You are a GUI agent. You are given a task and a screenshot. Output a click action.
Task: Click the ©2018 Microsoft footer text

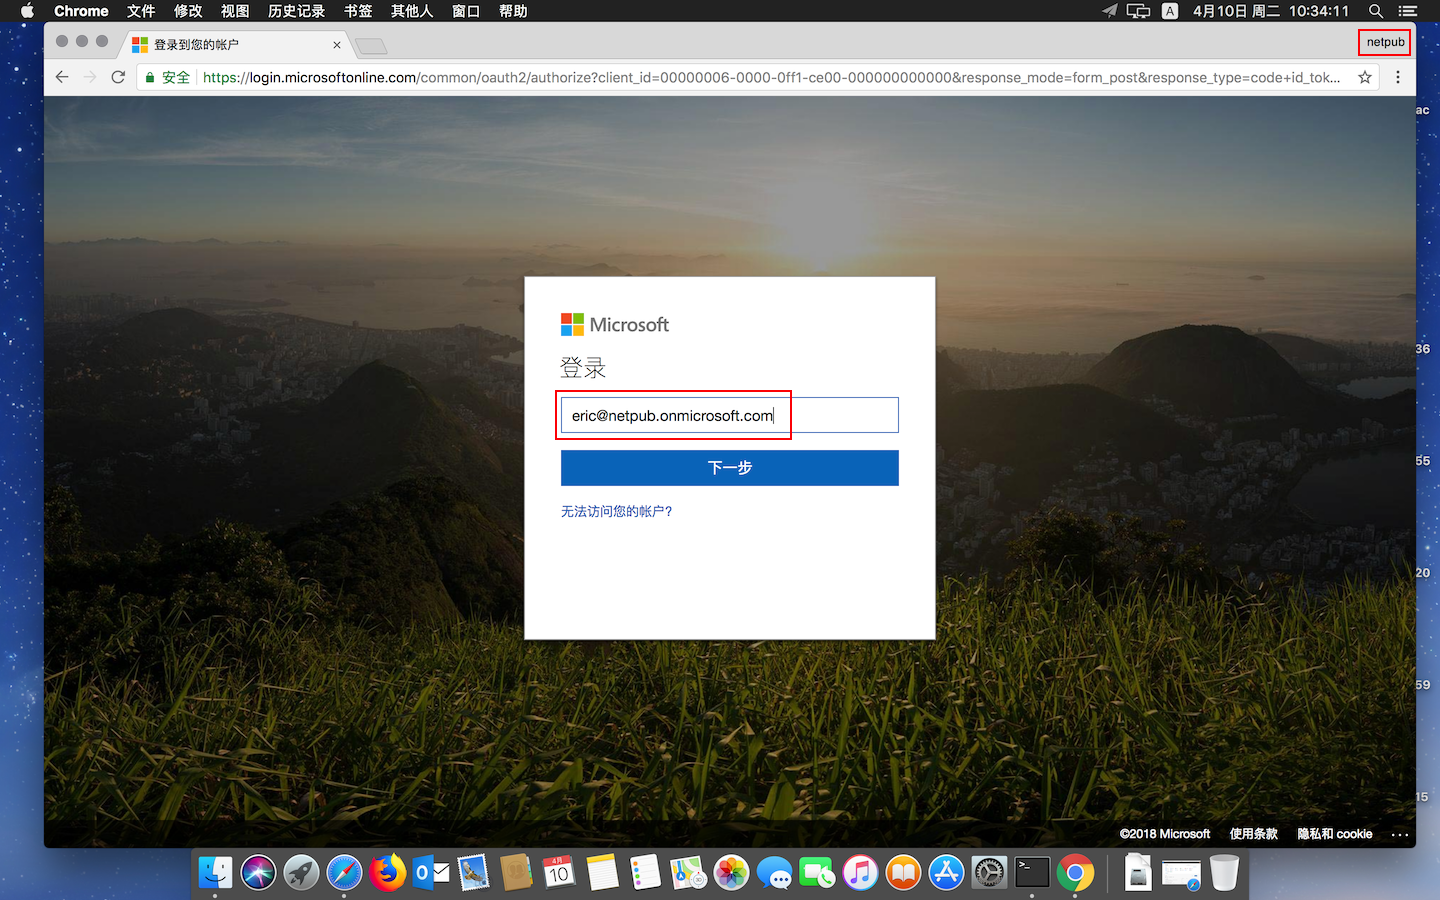coord(1165,834)
